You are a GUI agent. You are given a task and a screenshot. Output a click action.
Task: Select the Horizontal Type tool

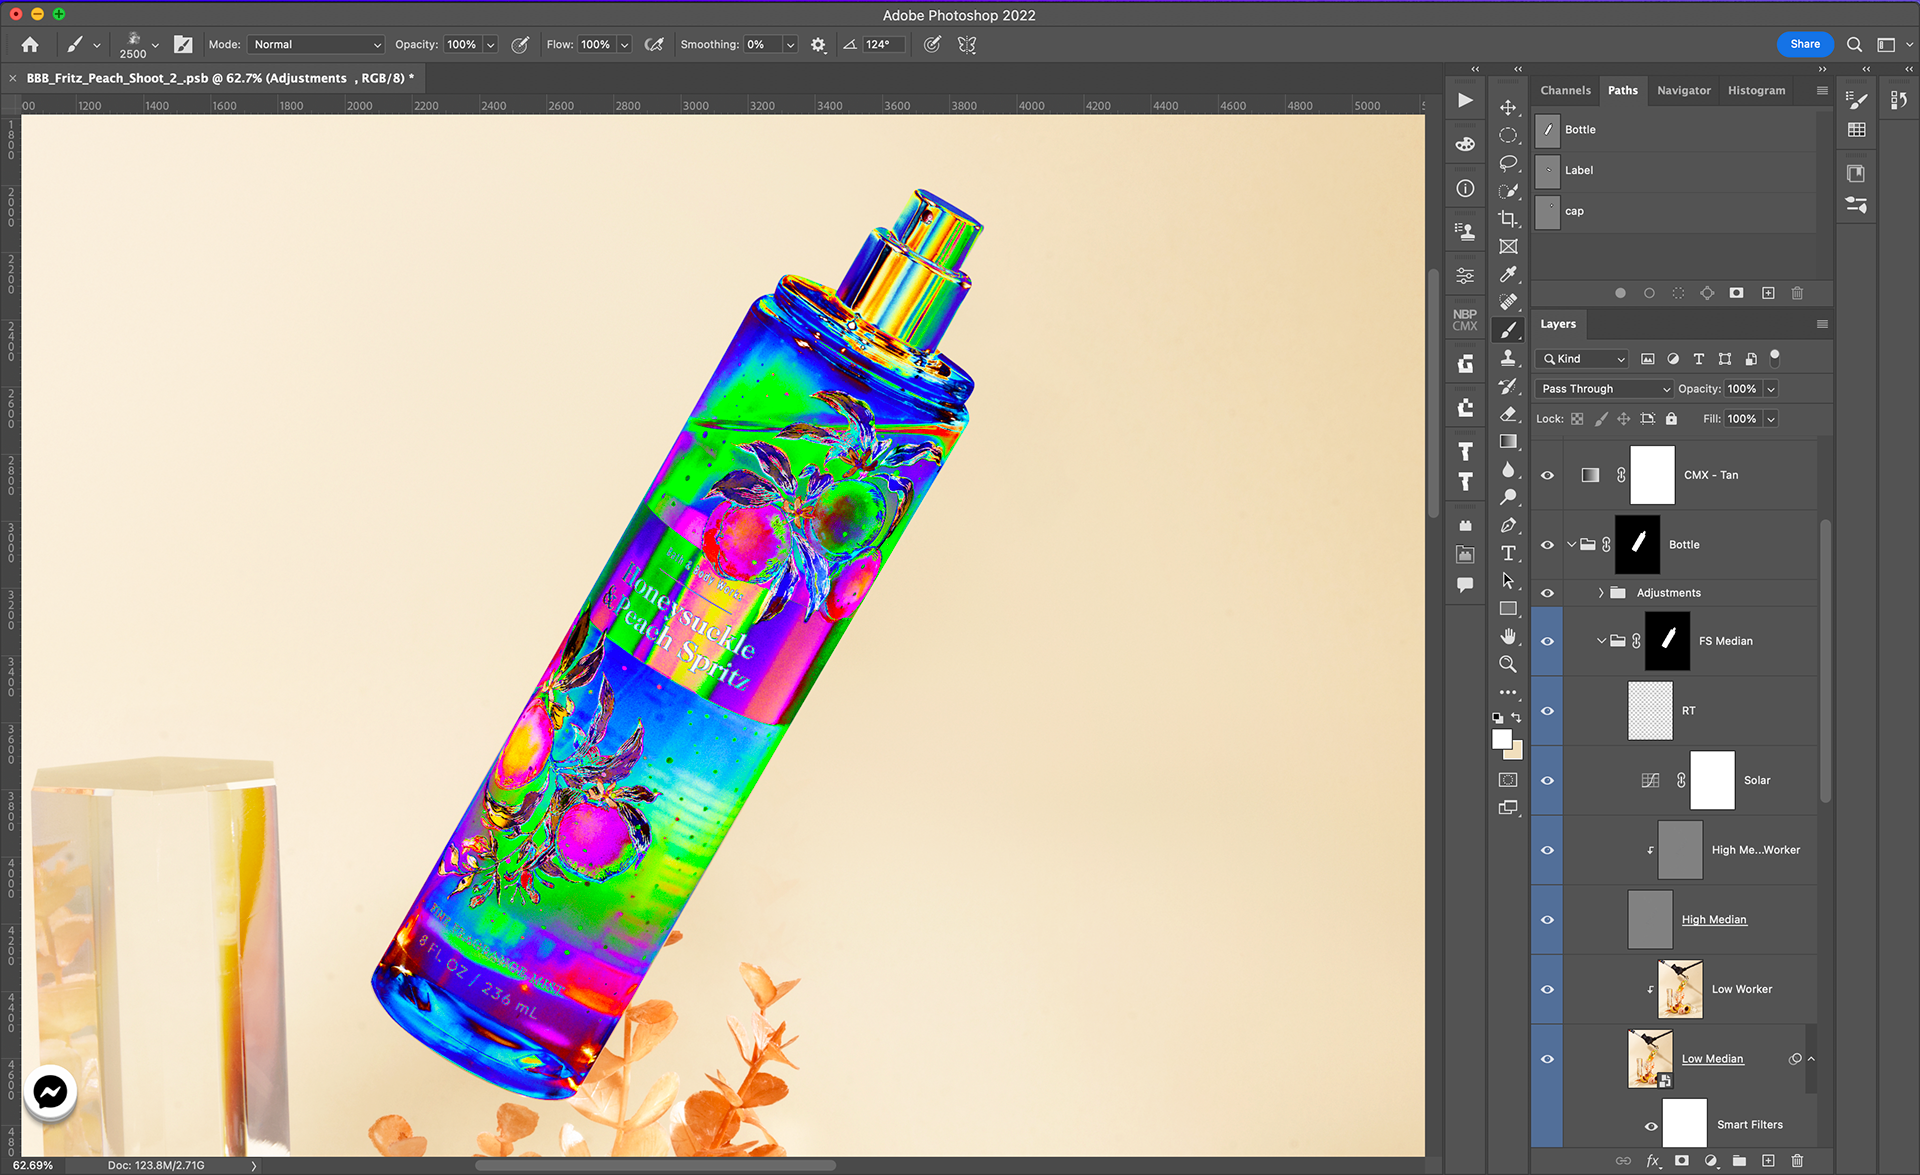[1508, 553]
